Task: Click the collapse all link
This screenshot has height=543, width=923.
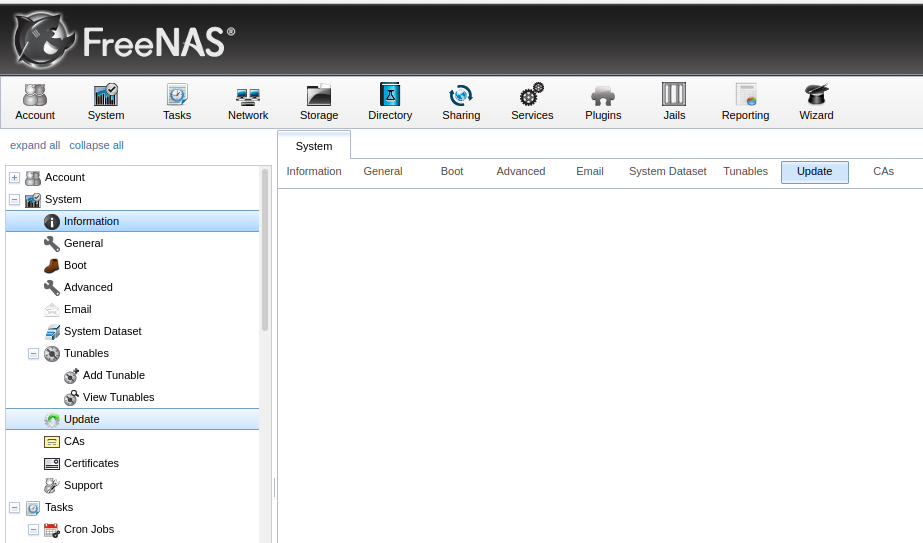Action: [97, 145]
